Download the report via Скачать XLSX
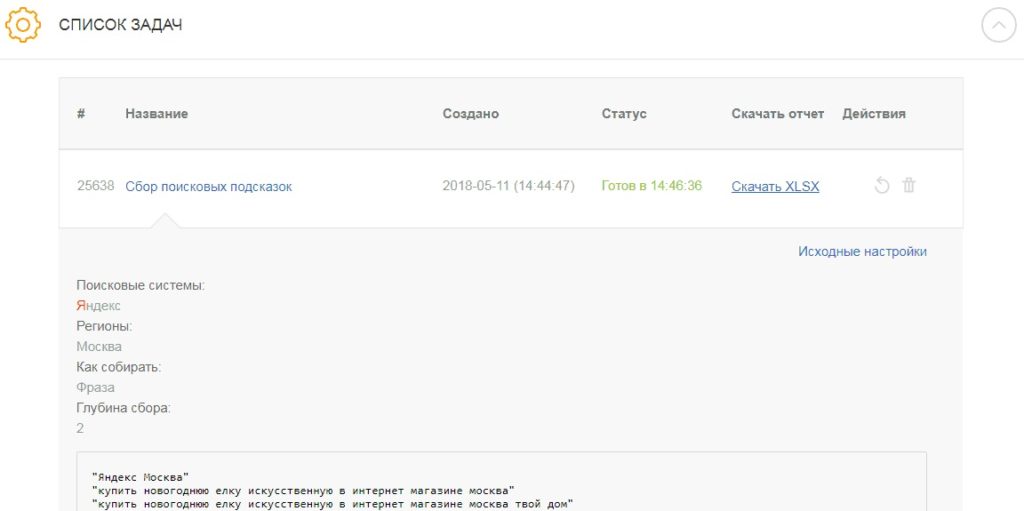The image size is (1024, 511). [775, 186]
